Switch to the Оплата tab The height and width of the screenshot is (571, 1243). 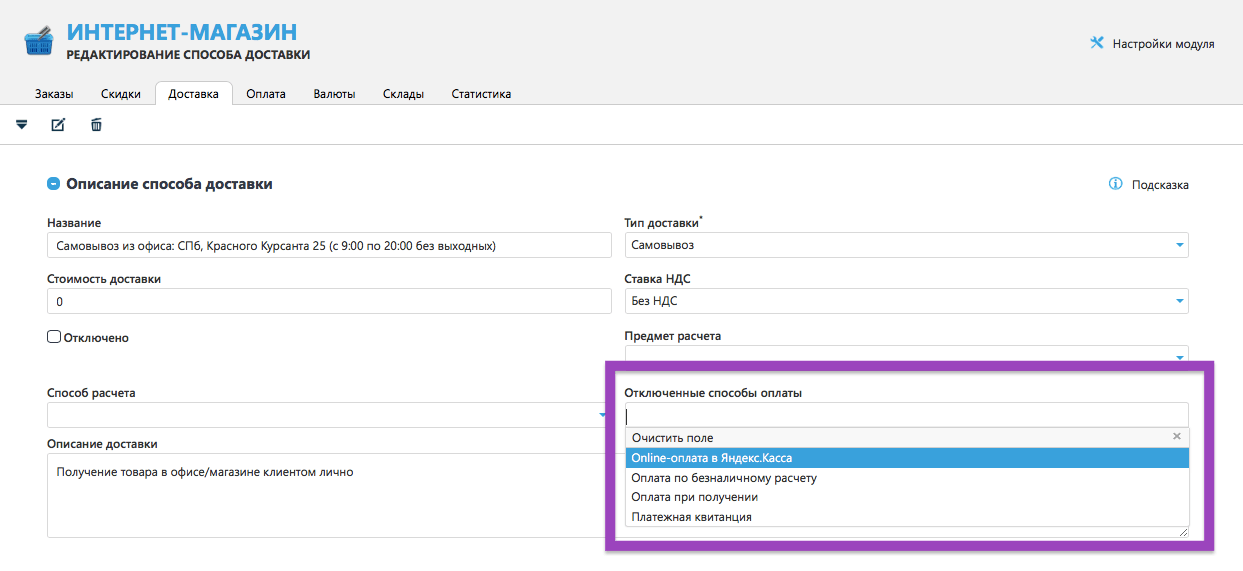(x=266, y=94)
